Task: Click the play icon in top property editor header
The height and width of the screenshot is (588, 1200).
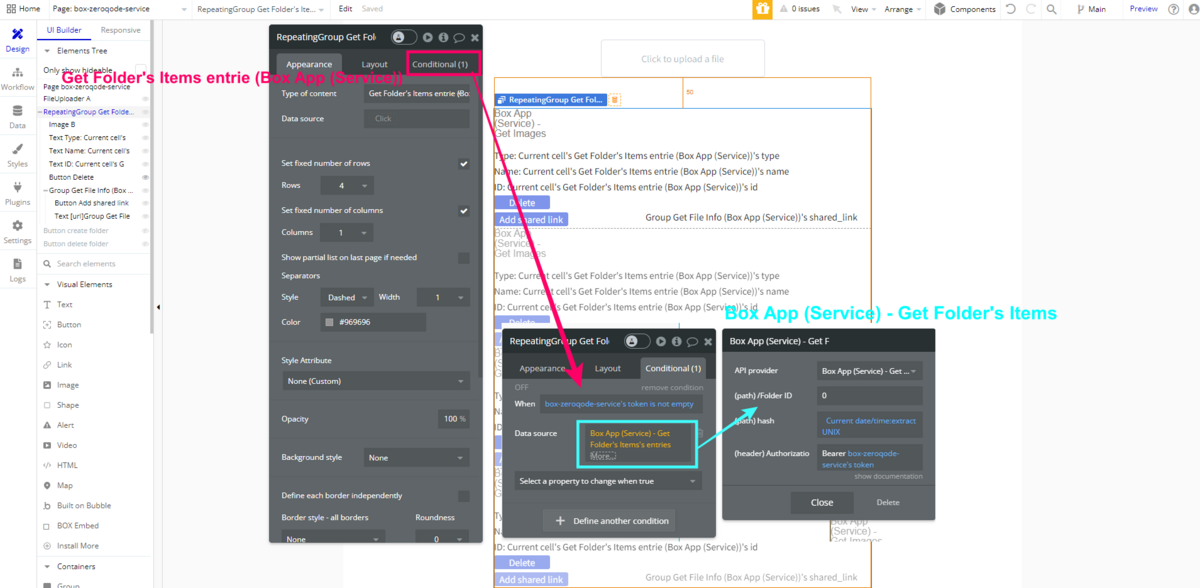Action: pyautogui.click(x=427, y=37)
